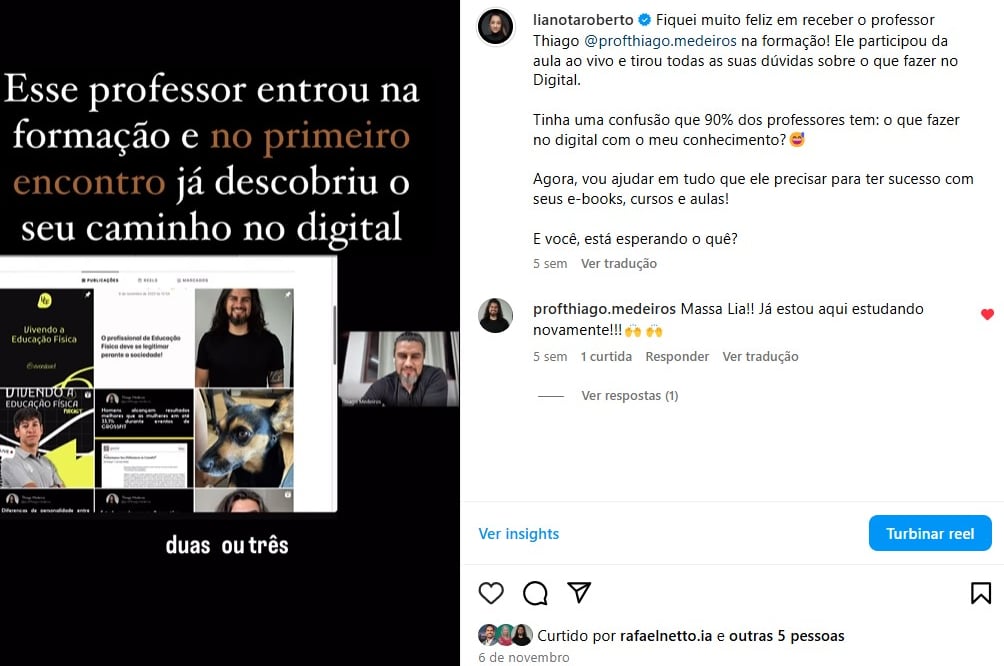Open Ver insights link
Viewport: 1004px width, 666px height.
519,533
